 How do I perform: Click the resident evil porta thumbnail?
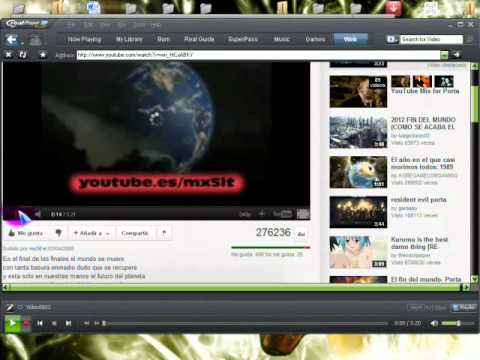tap(358, 212)
